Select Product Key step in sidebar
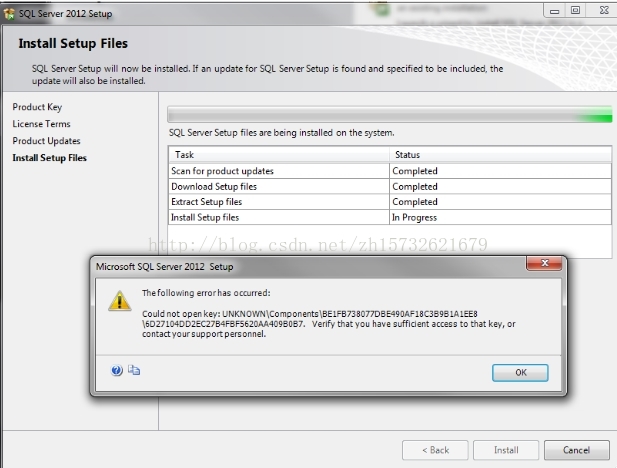Screen dimensions: 617x468 point(38,107)
